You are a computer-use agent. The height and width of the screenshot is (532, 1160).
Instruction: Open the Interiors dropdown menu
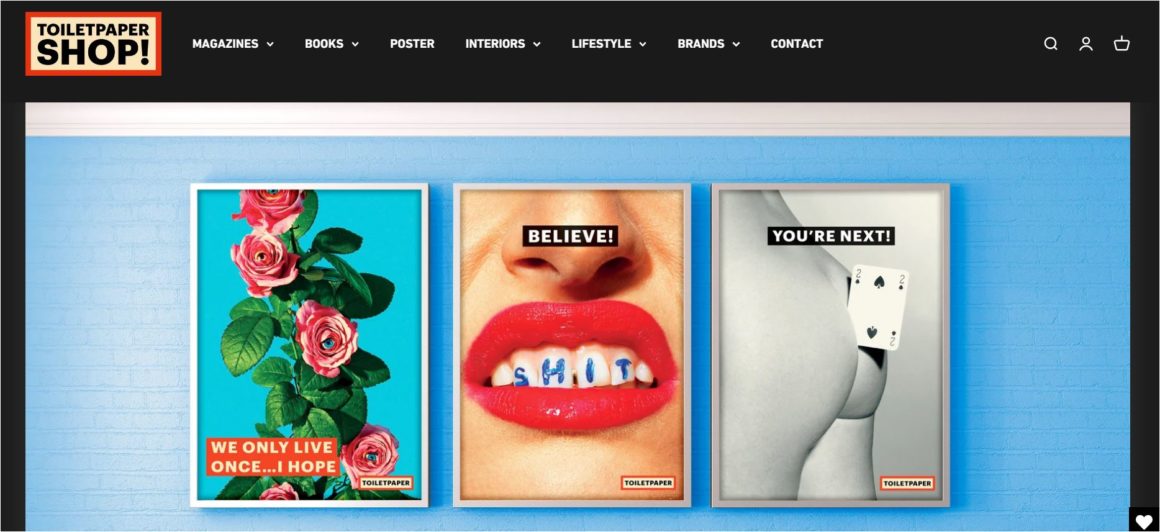pyautogui.click(x=503, y=44)
